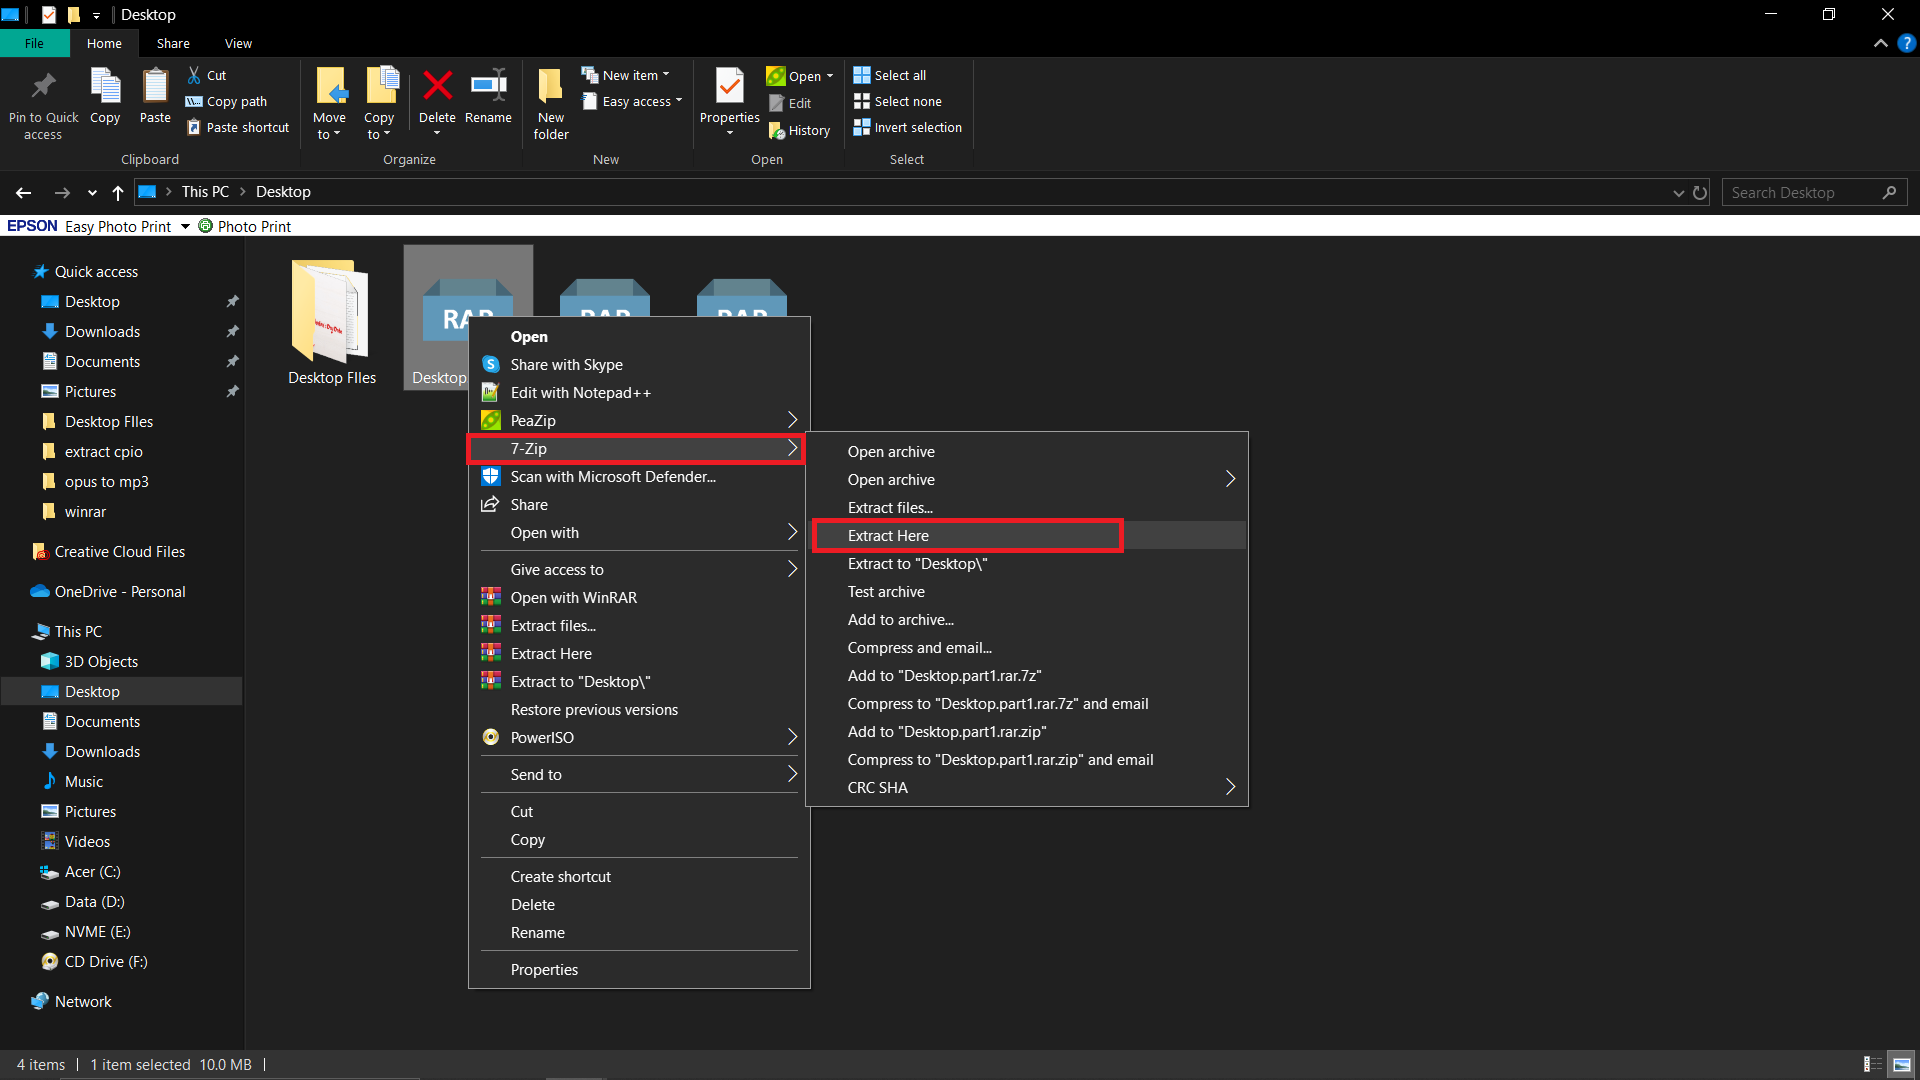
Task: Click the Copy ribbon icon
Action: point(105,86)
